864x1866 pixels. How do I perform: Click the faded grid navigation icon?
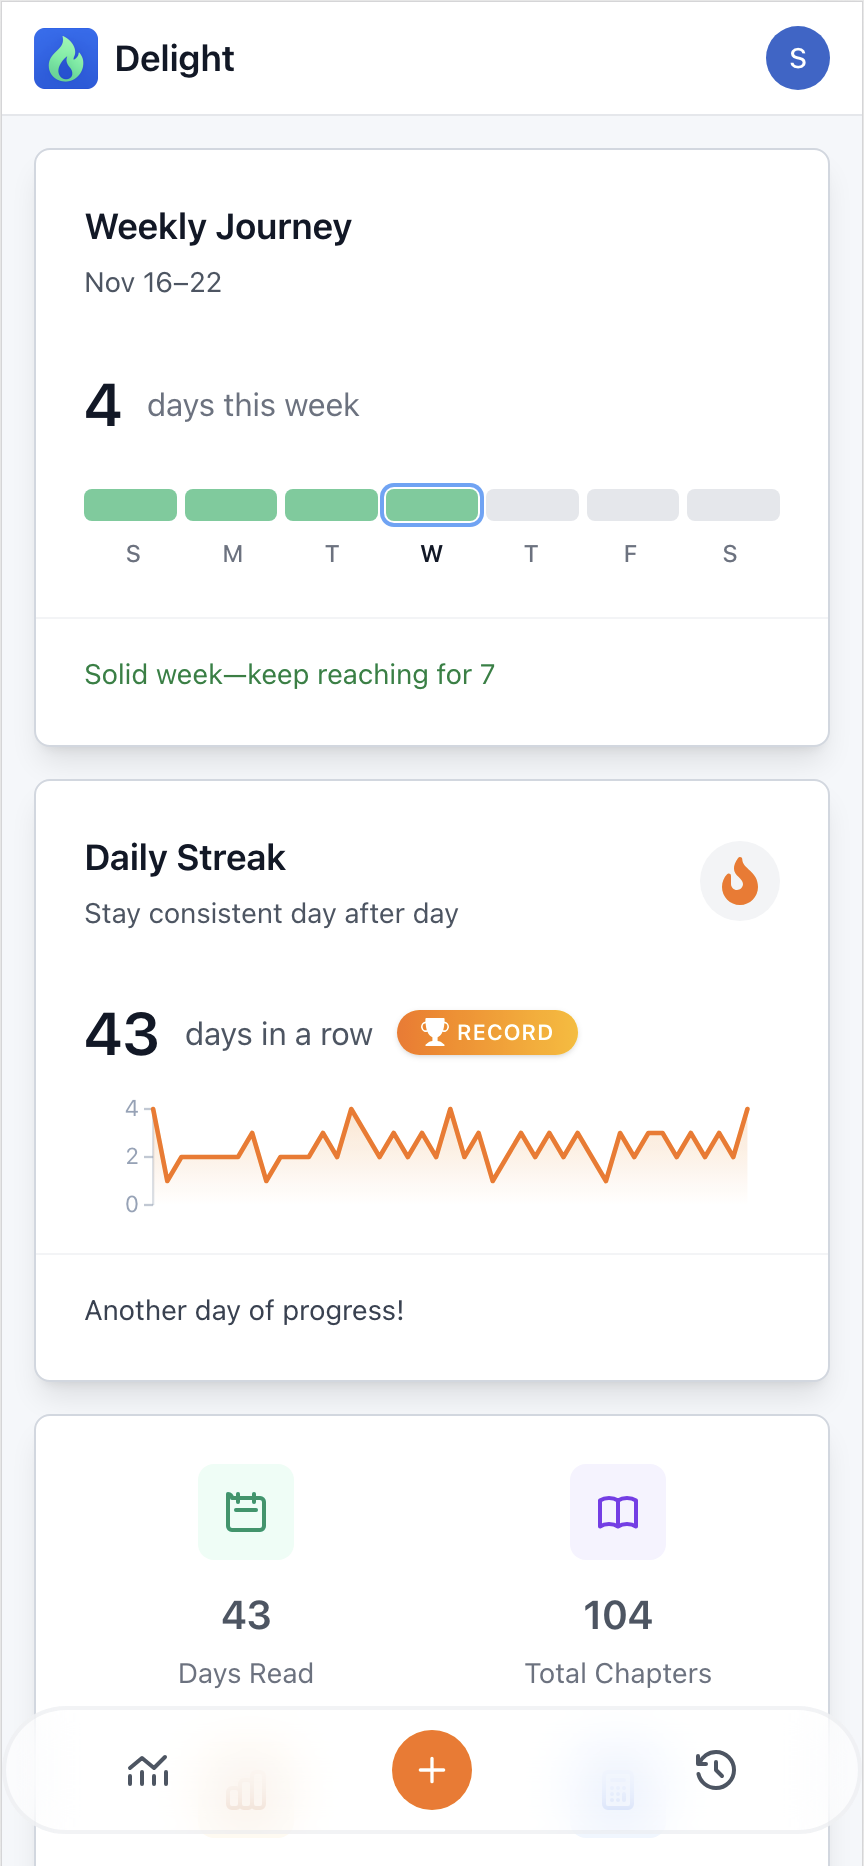(x=617, y=1790)
